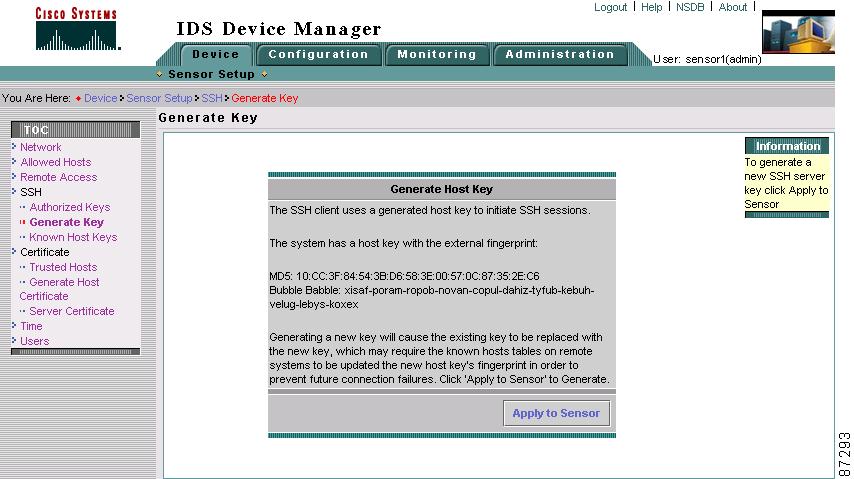Select Generate Key in the TOC
Viewport: 854px width, 479px height.
(66, 222)
